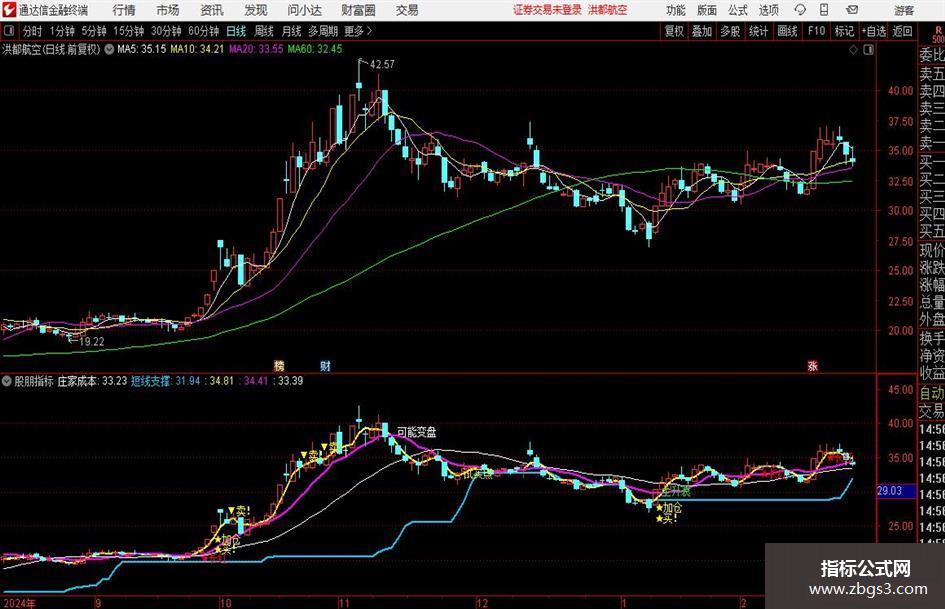945x609 pixels.
Task: Switch to the 分时 chart tab
Action: [33, 31]
